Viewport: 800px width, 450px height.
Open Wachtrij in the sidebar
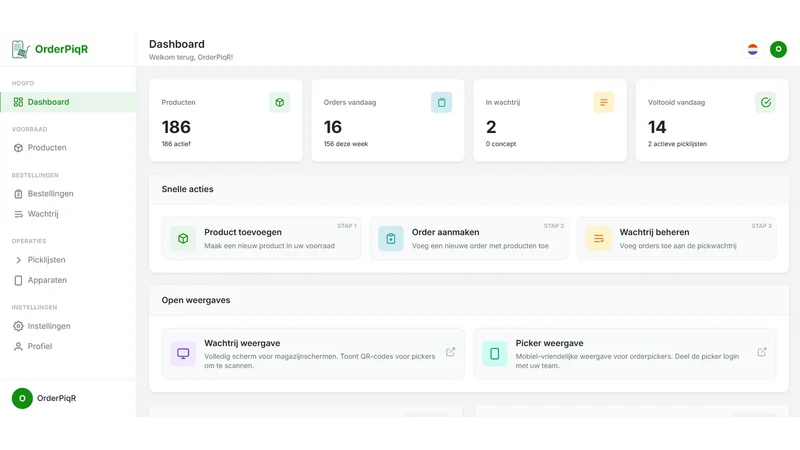tap(68, 214)
